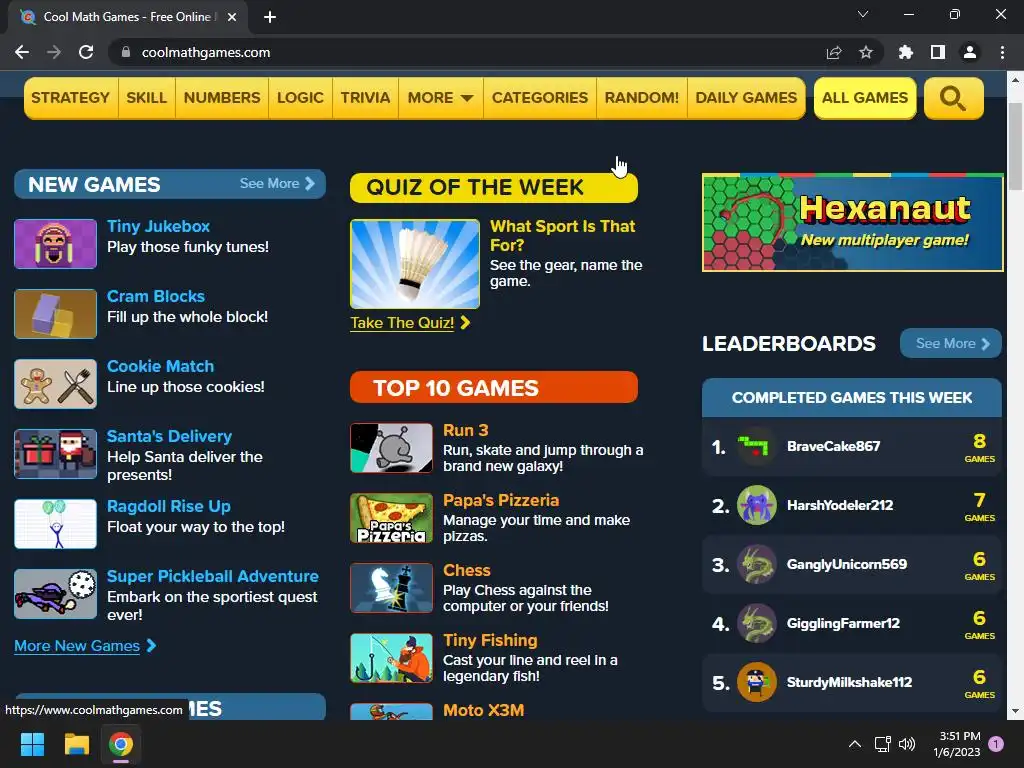Open the Super Pickleball Adventure thumbnail

(x=56, y=593)
